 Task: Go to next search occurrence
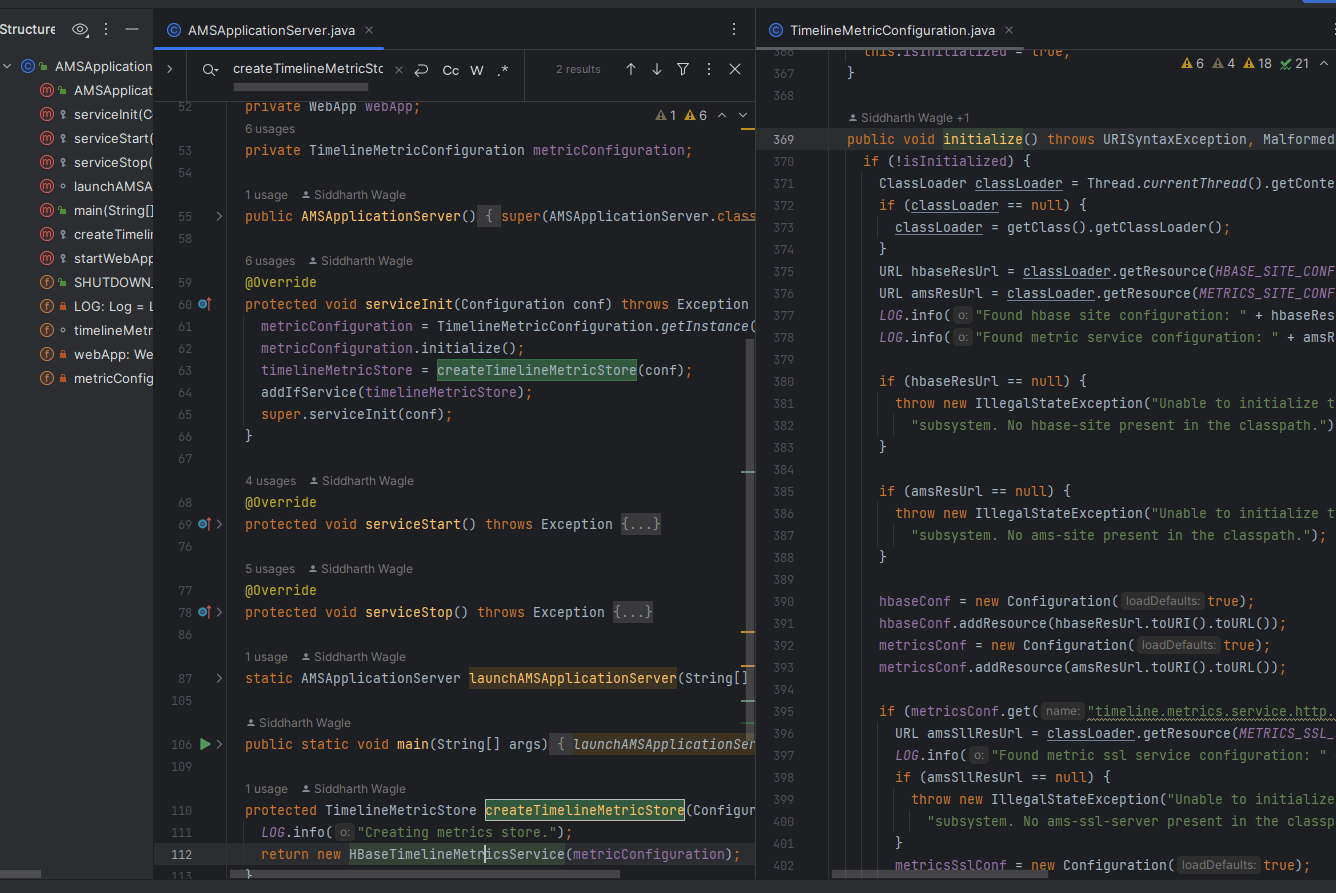(x=656, y=69)
